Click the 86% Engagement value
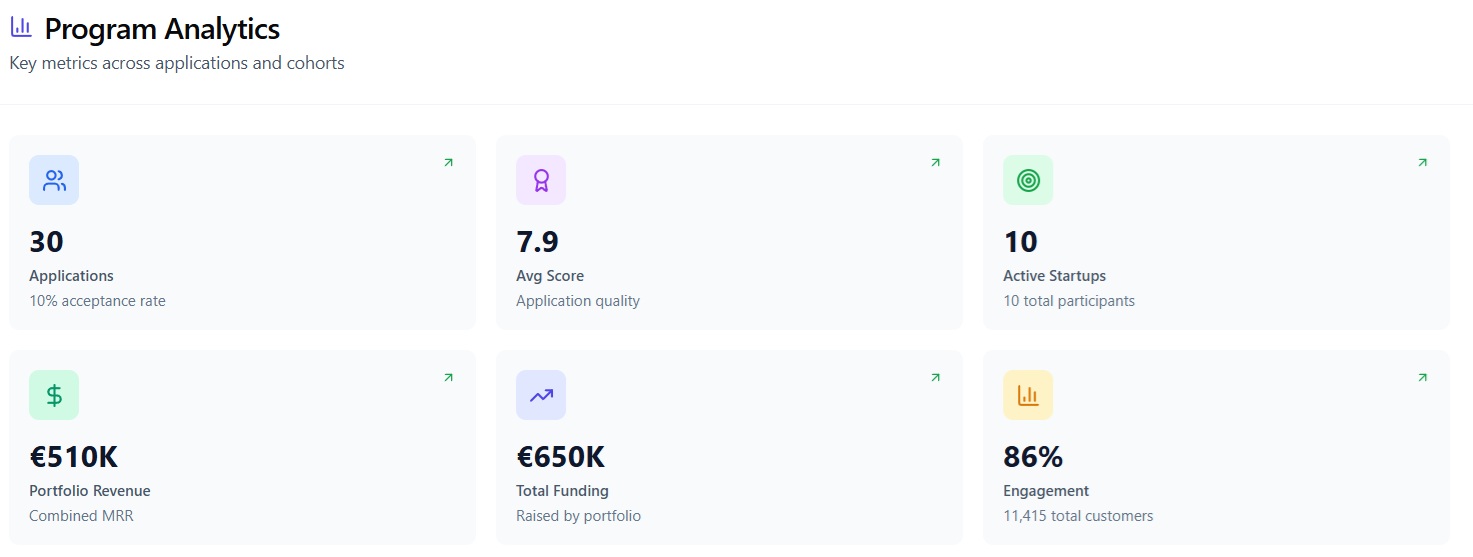Viewport: 1473px width, 557px height. [1033, 457]
